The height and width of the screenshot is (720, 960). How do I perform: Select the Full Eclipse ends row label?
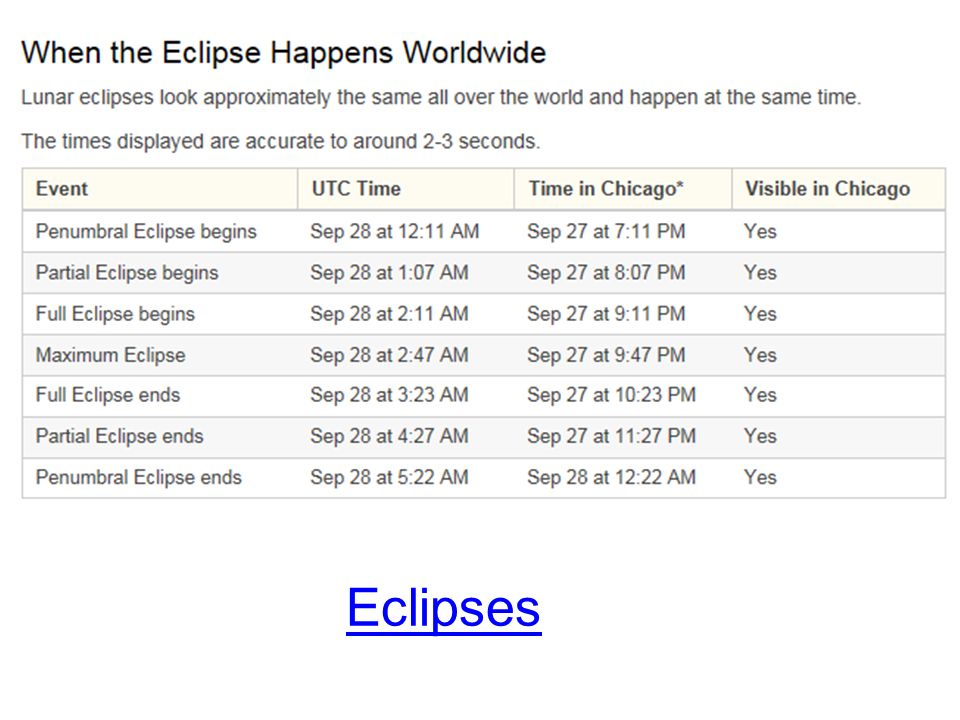pos(108,395)
